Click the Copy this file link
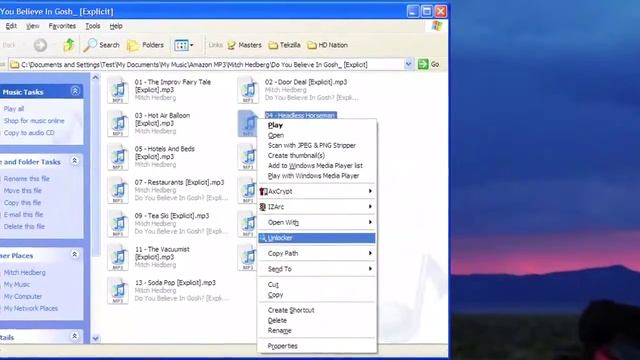The width and height of the screenshot is (640, 360). pos(22,202)
